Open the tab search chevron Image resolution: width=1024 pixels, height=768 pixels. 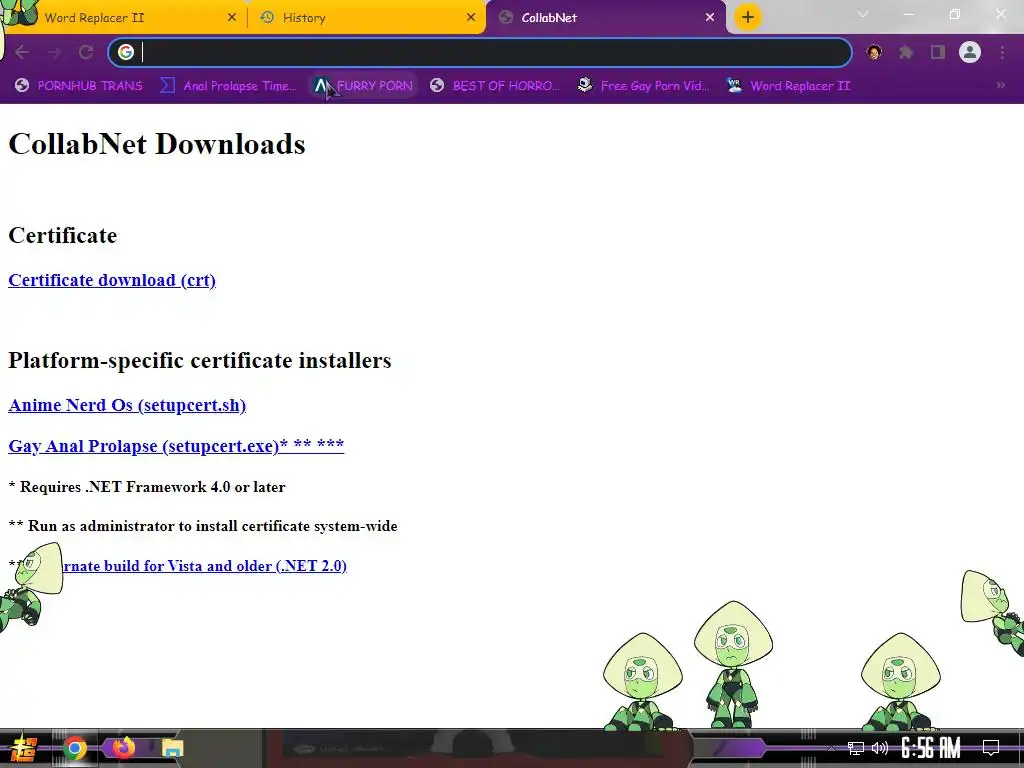point(863,14)
